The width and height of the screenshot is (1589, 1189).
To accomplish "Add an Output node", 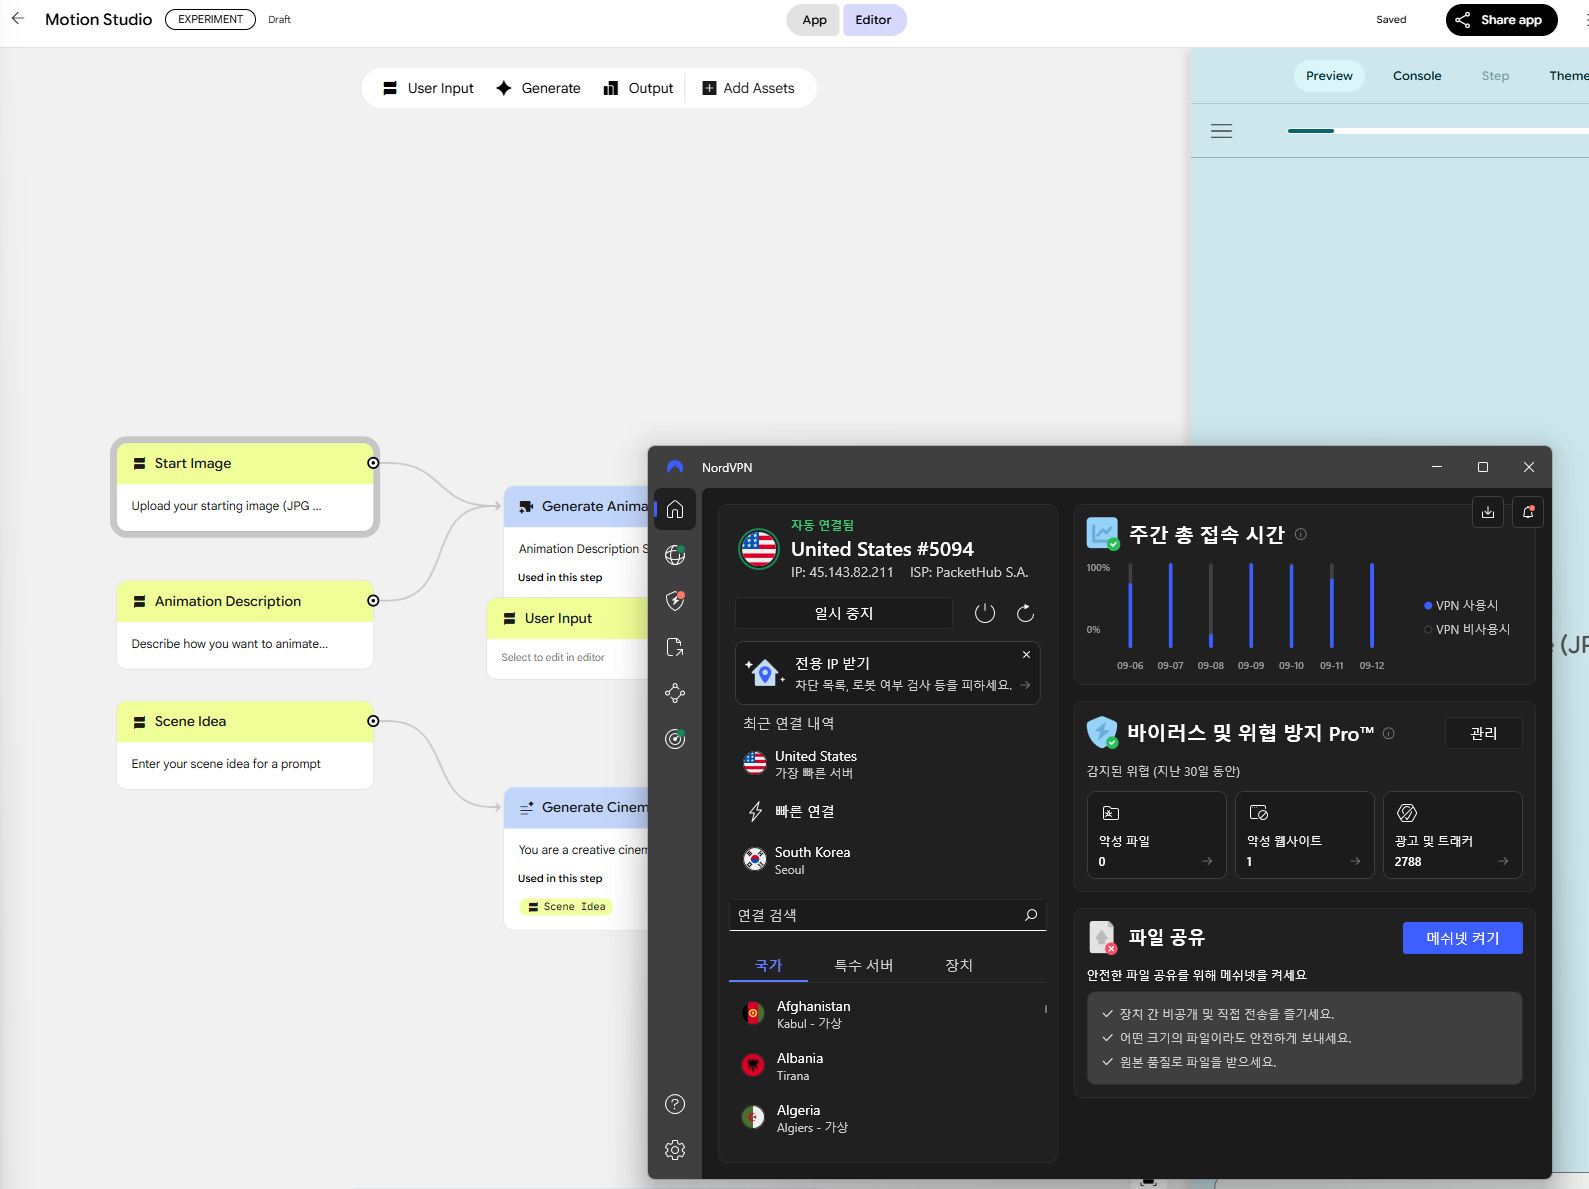I will click(x=638, y=88).
